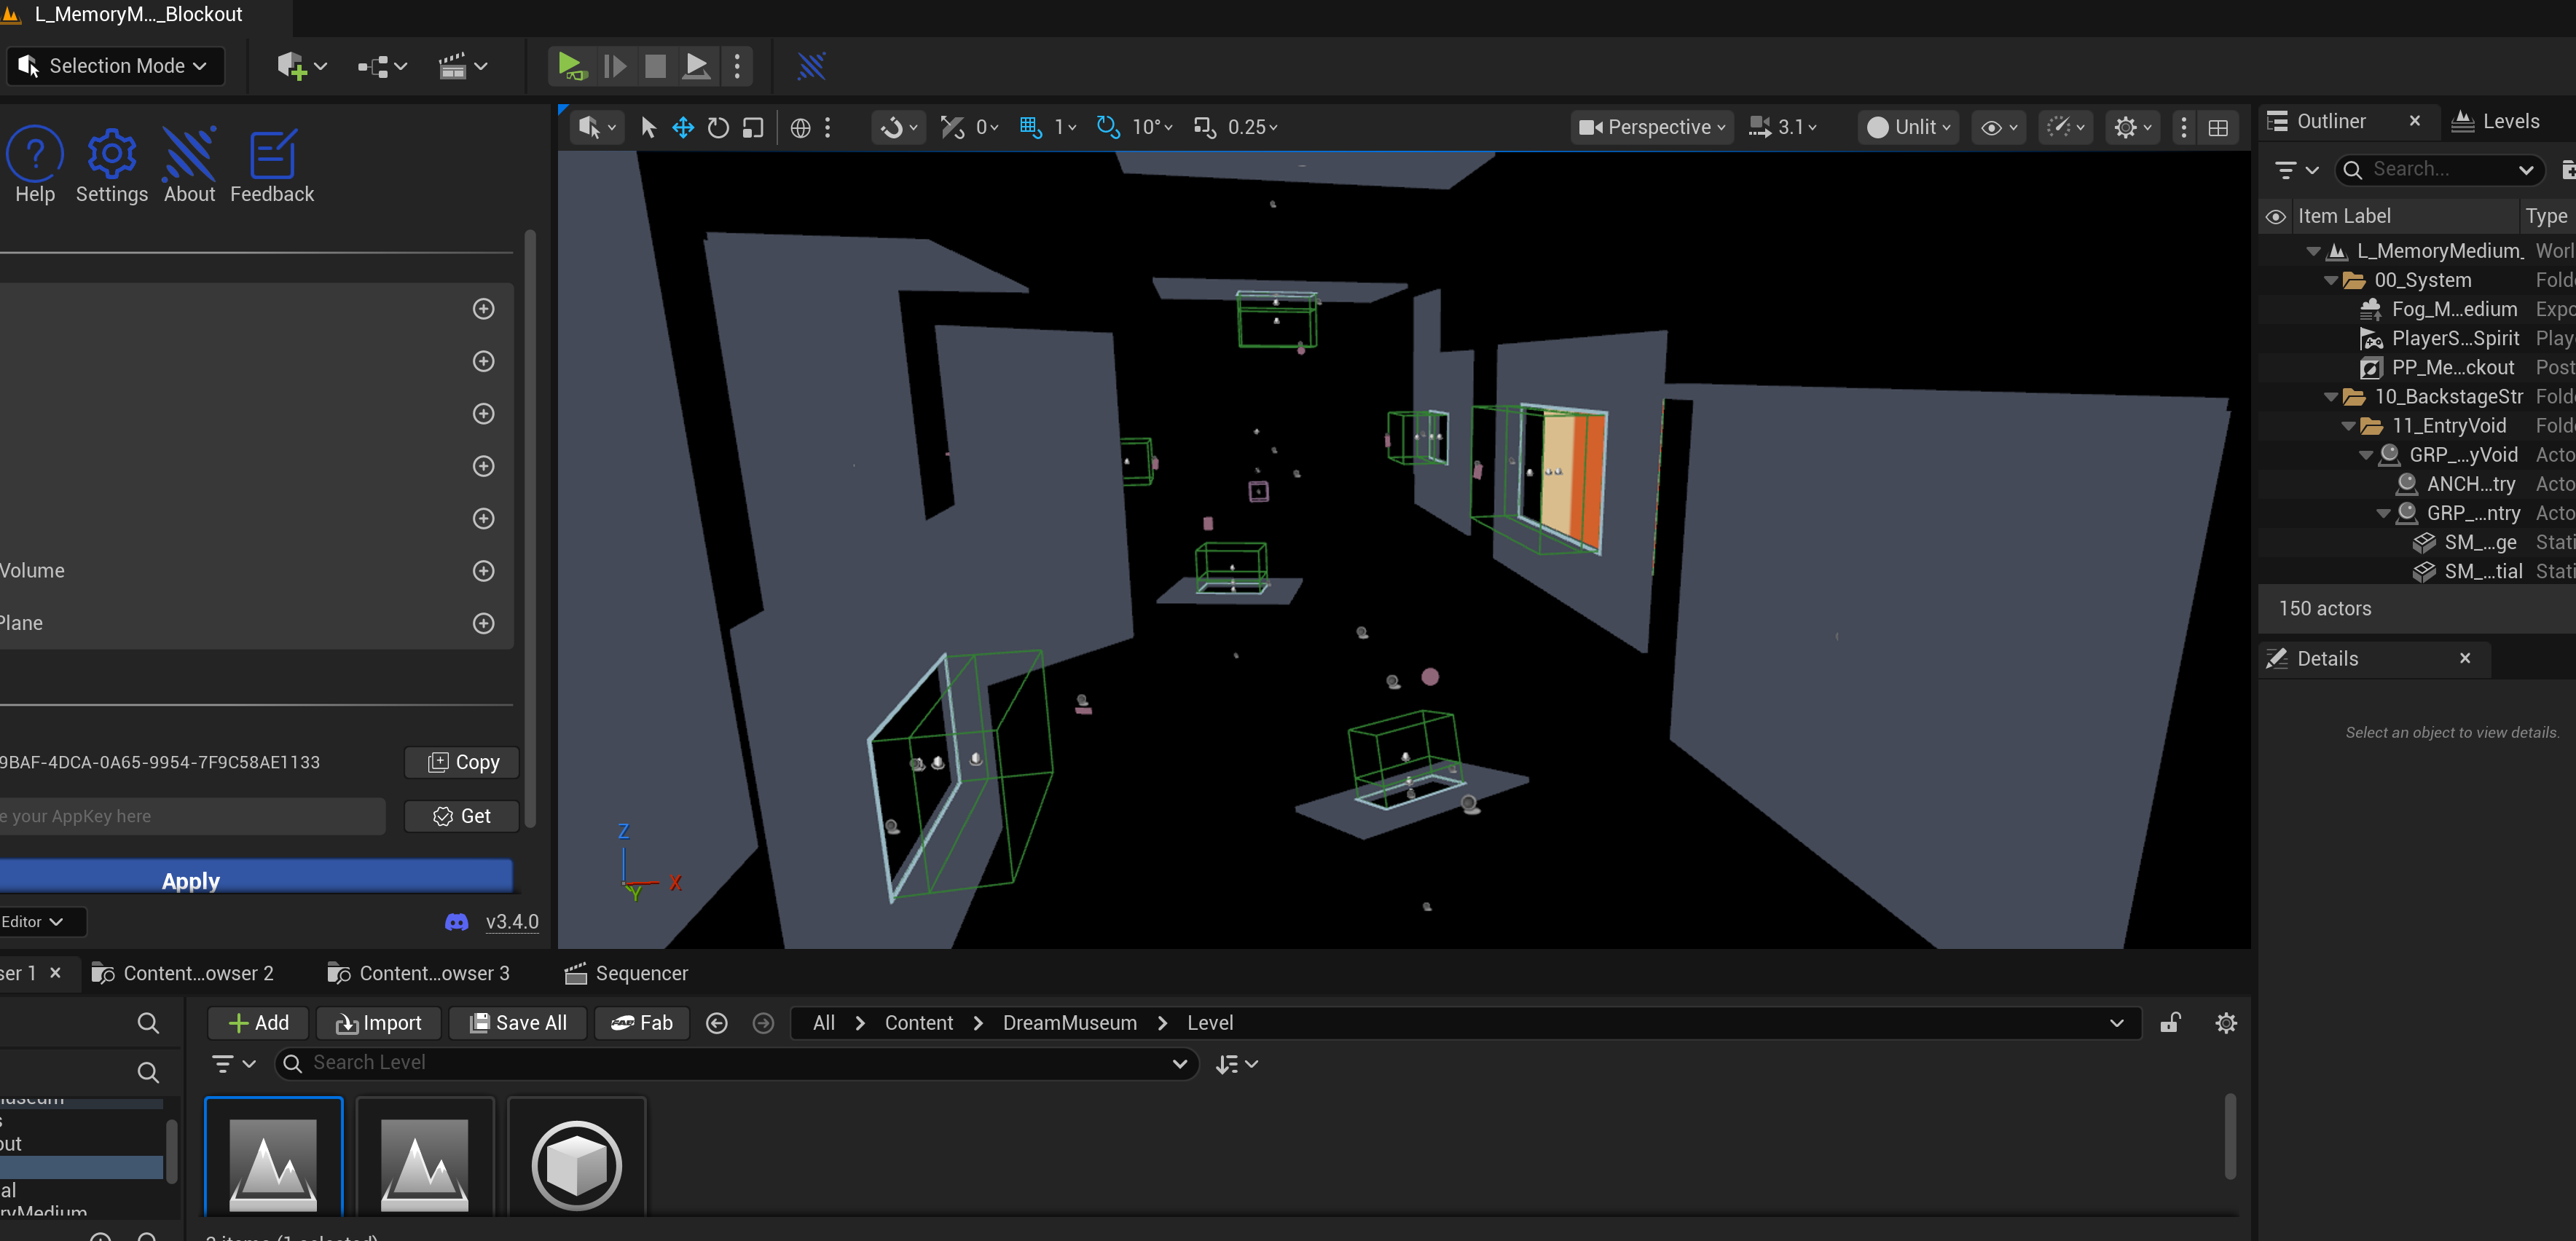
Task: Open the Help icon in plugin panel
Action: click(x=35, y=165)
